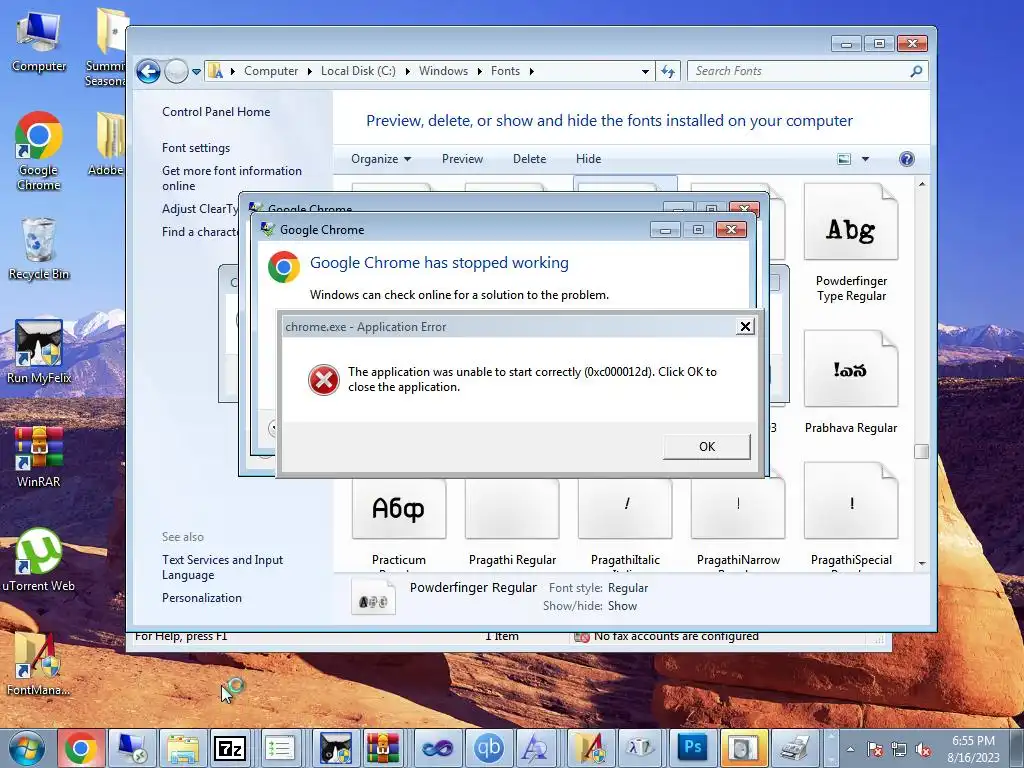Screen dimensions: 1024x768
Task: Click the Action Center flag in system tray
Action: point(875,750)
